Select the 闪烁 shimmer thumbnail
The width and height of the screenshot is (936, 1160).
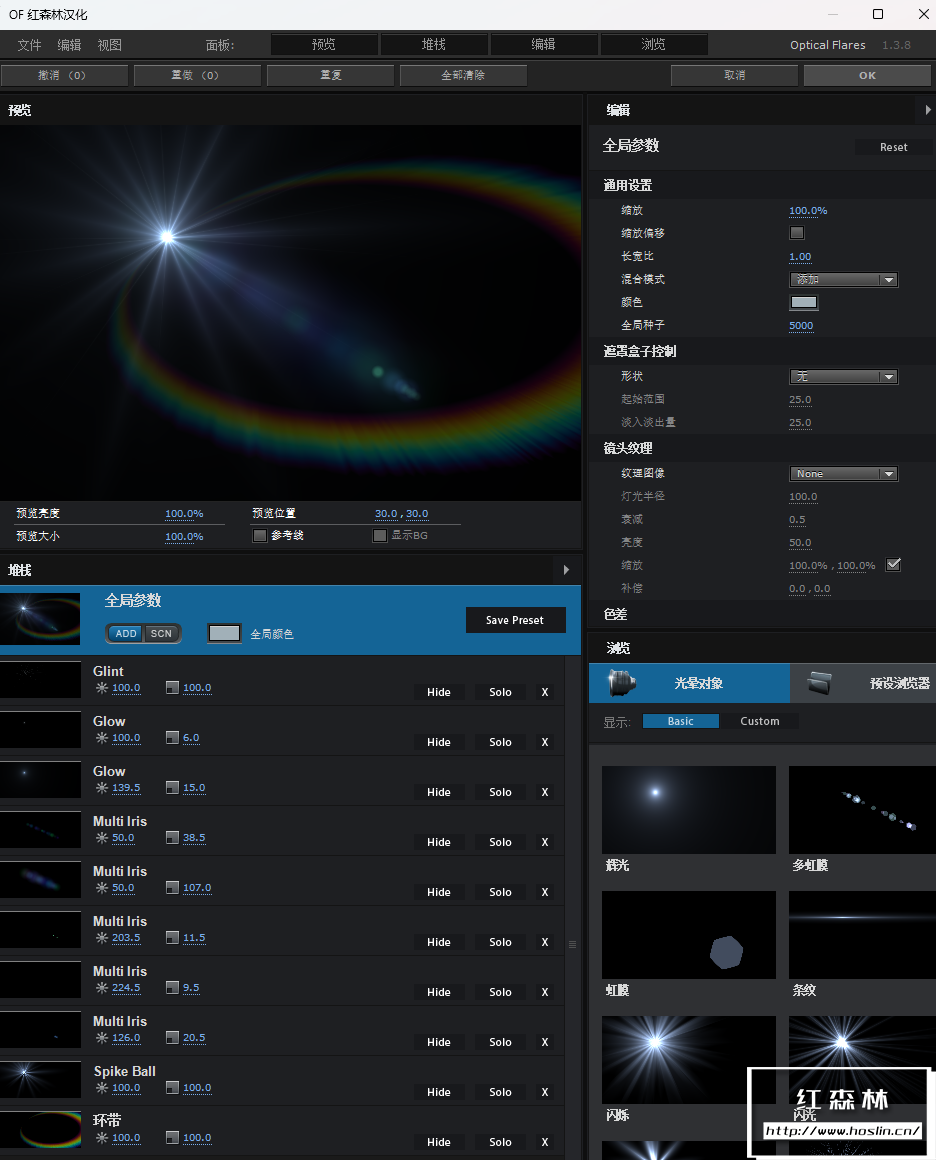689,1059
